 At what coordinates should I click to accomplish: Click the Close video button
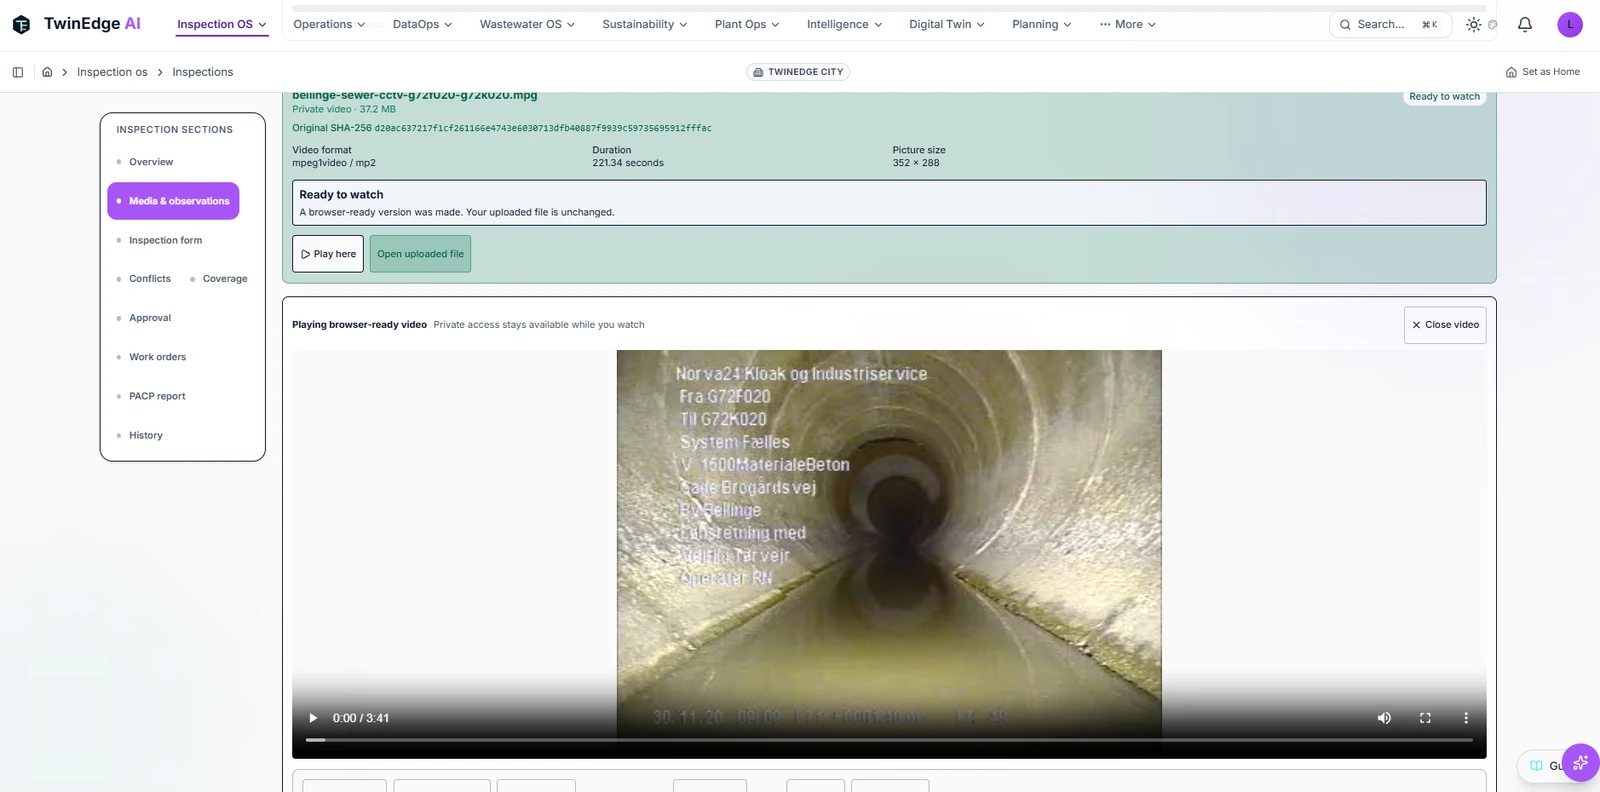(x=1445, y=325)
